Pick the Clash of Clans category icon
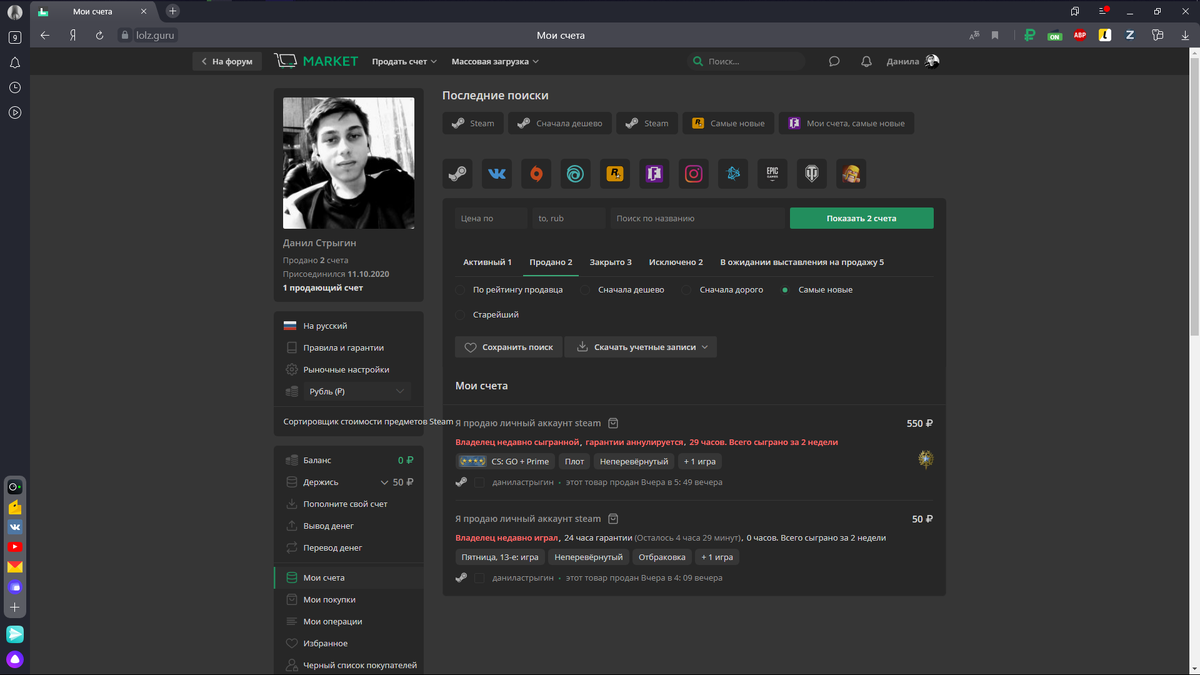The image size is (1200, 675). coord(851,173)
